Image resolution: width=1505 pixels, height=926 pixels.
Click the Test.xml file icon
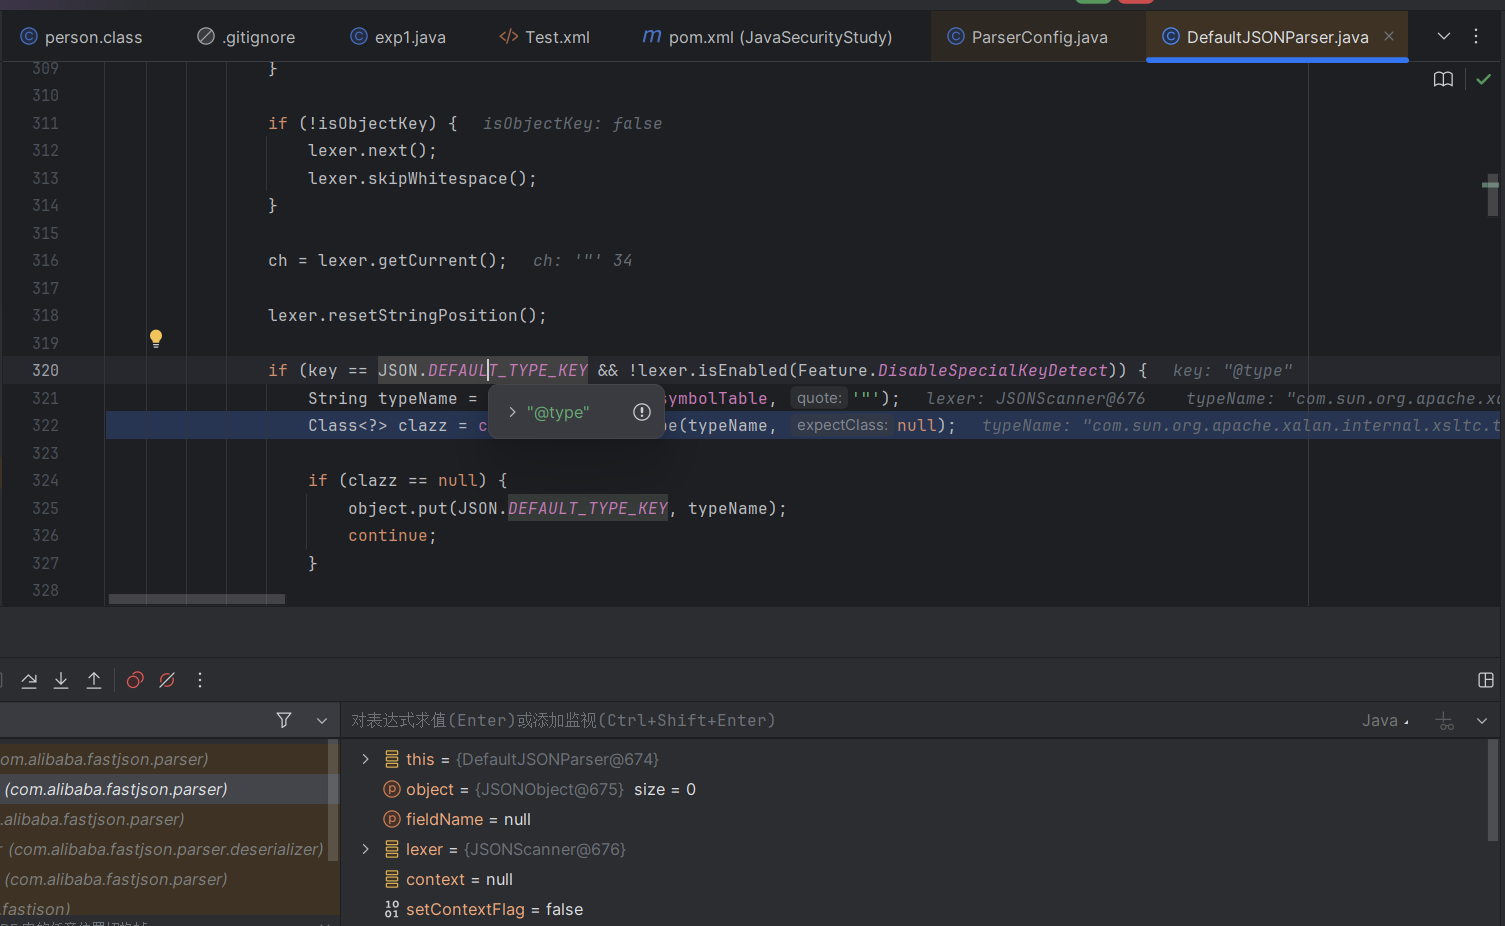[x=508, y=36]
